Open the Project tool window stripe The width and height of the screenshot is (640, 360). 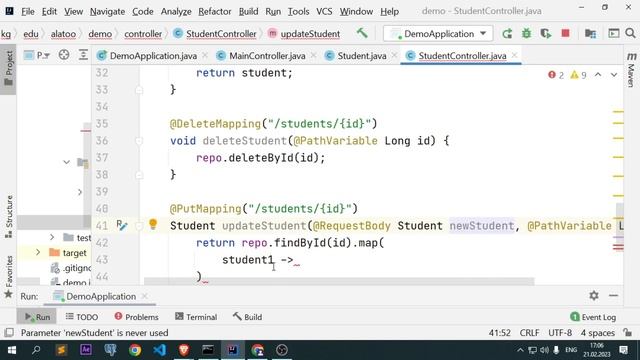[x=8, y=68]
